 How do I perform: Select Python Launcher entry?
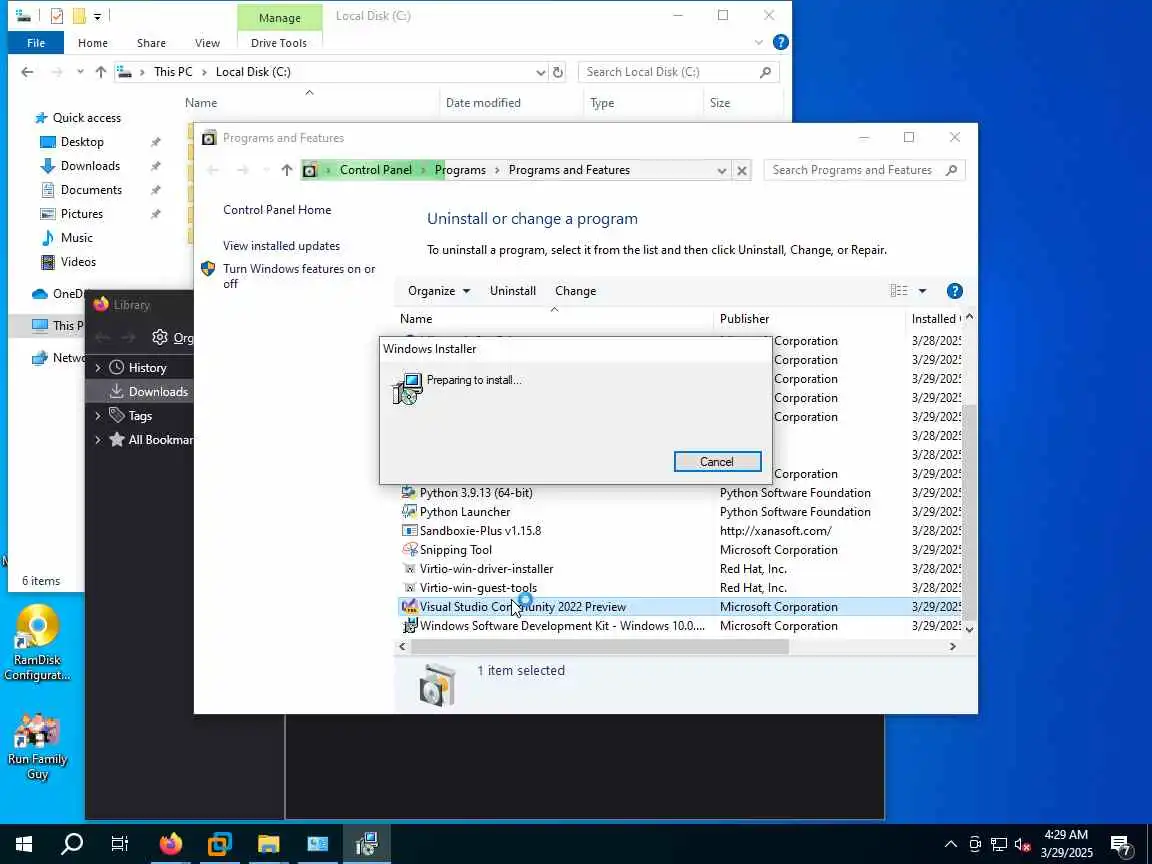click(465, 512)
